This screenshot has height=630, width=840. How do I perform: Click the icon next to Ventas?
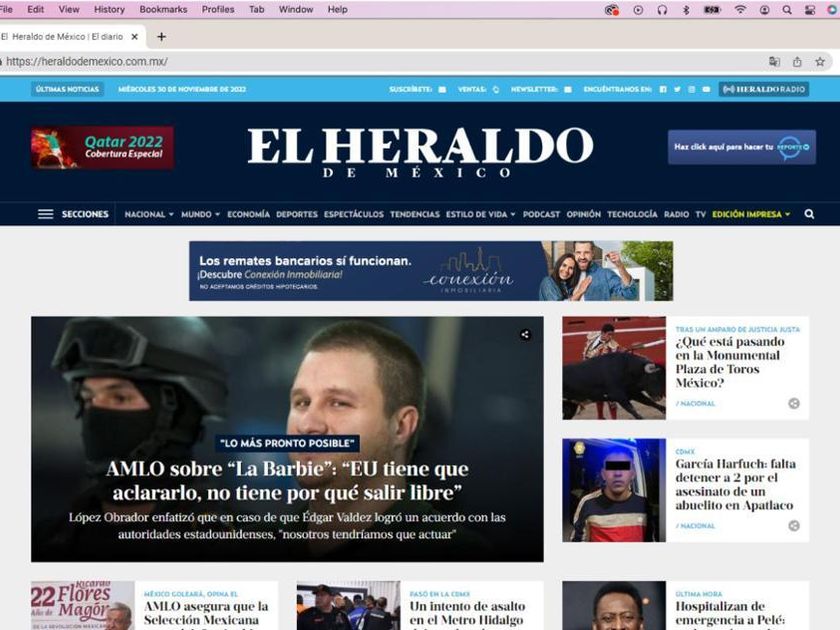496,89
